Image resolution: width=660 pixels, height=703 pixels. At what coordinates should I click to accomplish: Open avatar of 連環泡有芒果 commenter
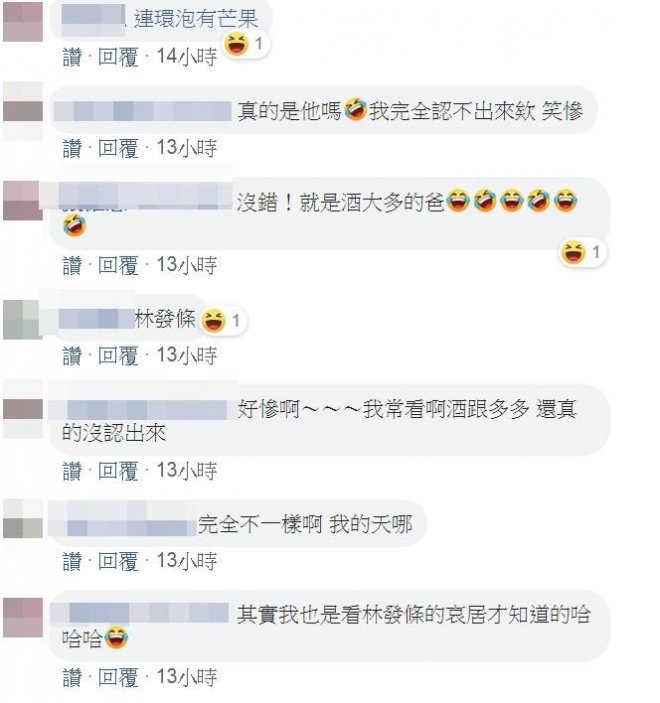(x=23, y=21)
